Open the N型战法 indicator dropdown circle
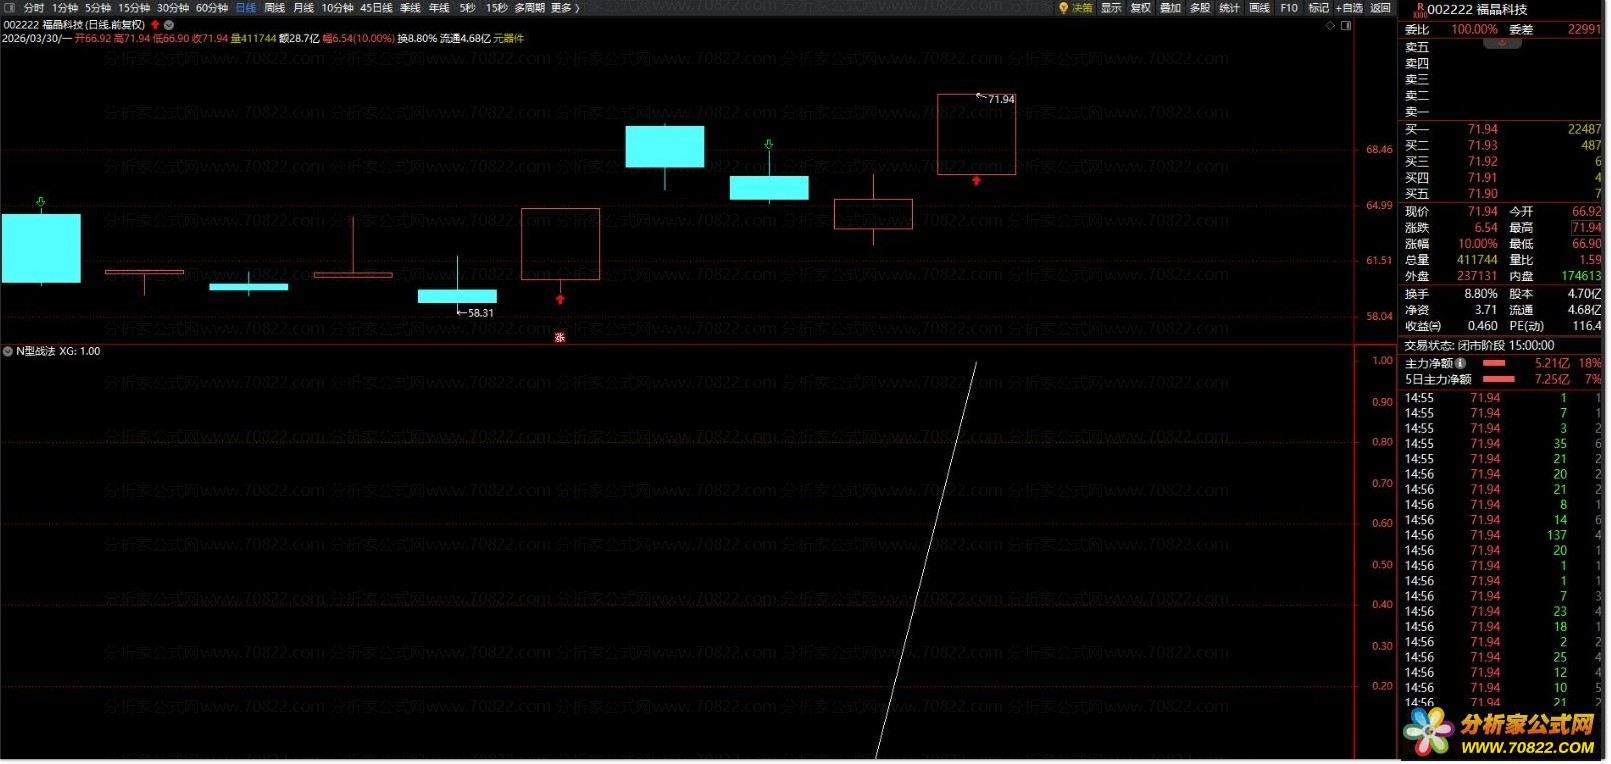 [8, 352]
